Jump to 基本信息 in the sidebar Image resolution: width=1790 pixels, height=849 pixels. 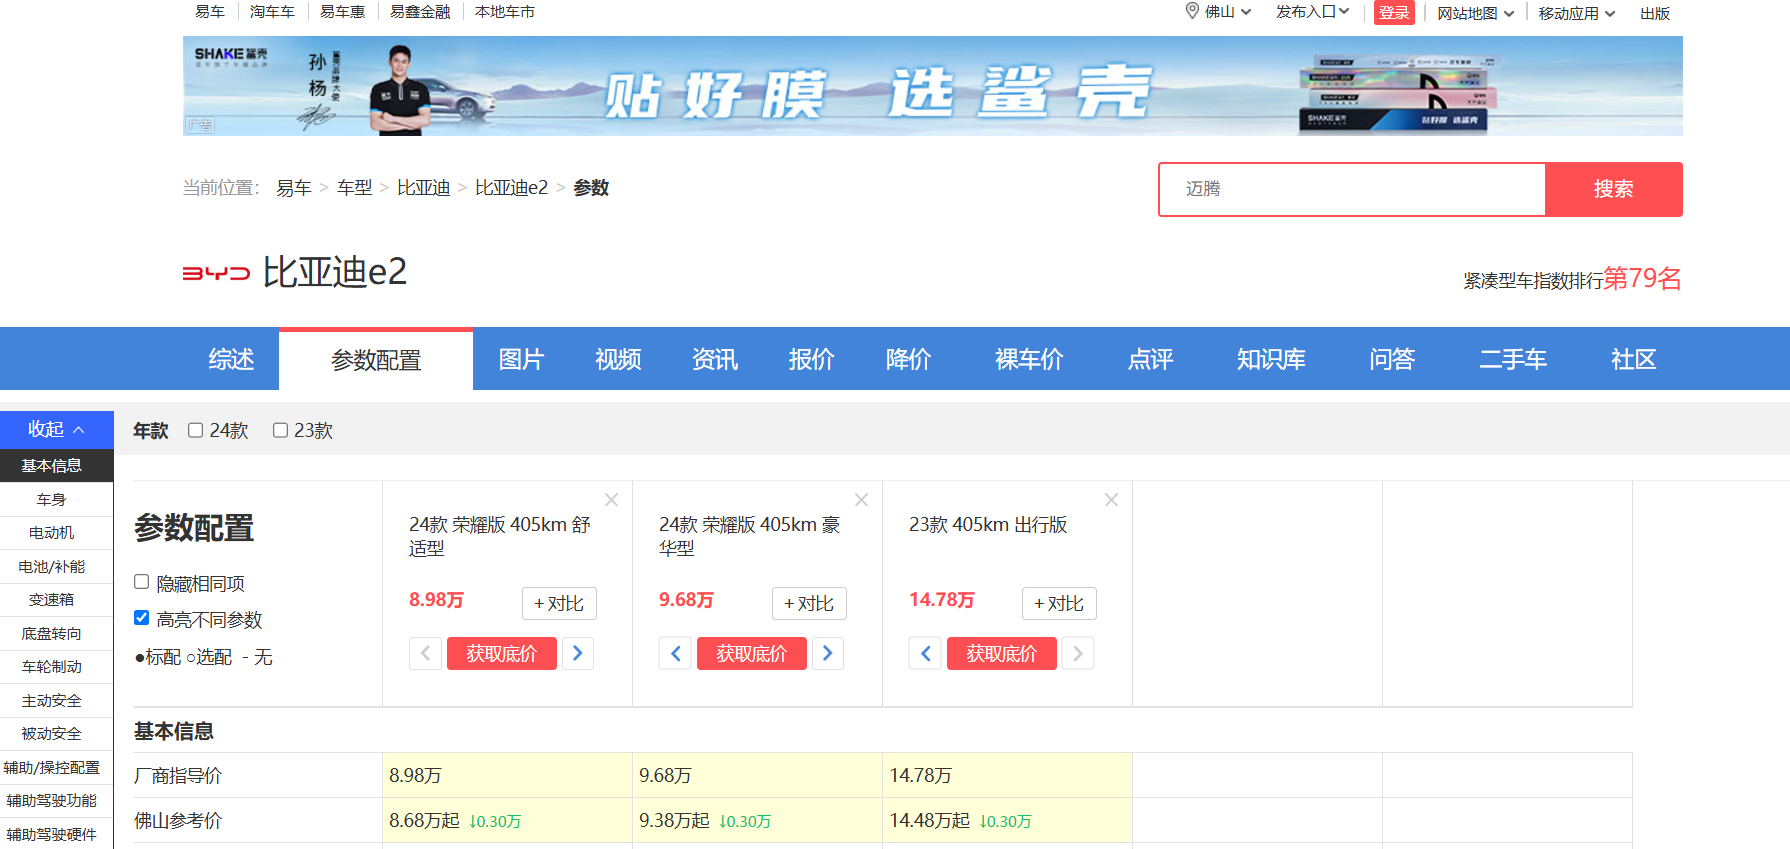(56, 466)
